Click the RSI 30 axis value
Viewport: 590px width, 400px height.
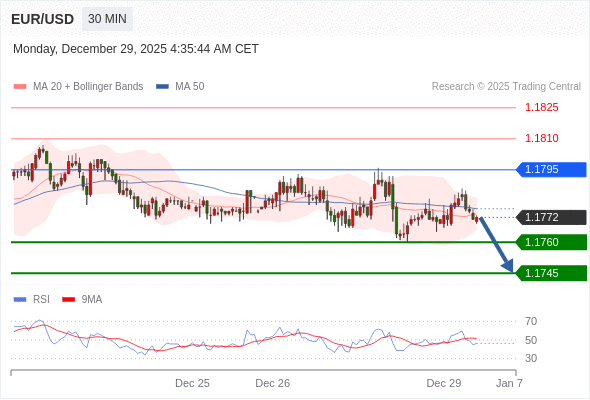[531, 358]
